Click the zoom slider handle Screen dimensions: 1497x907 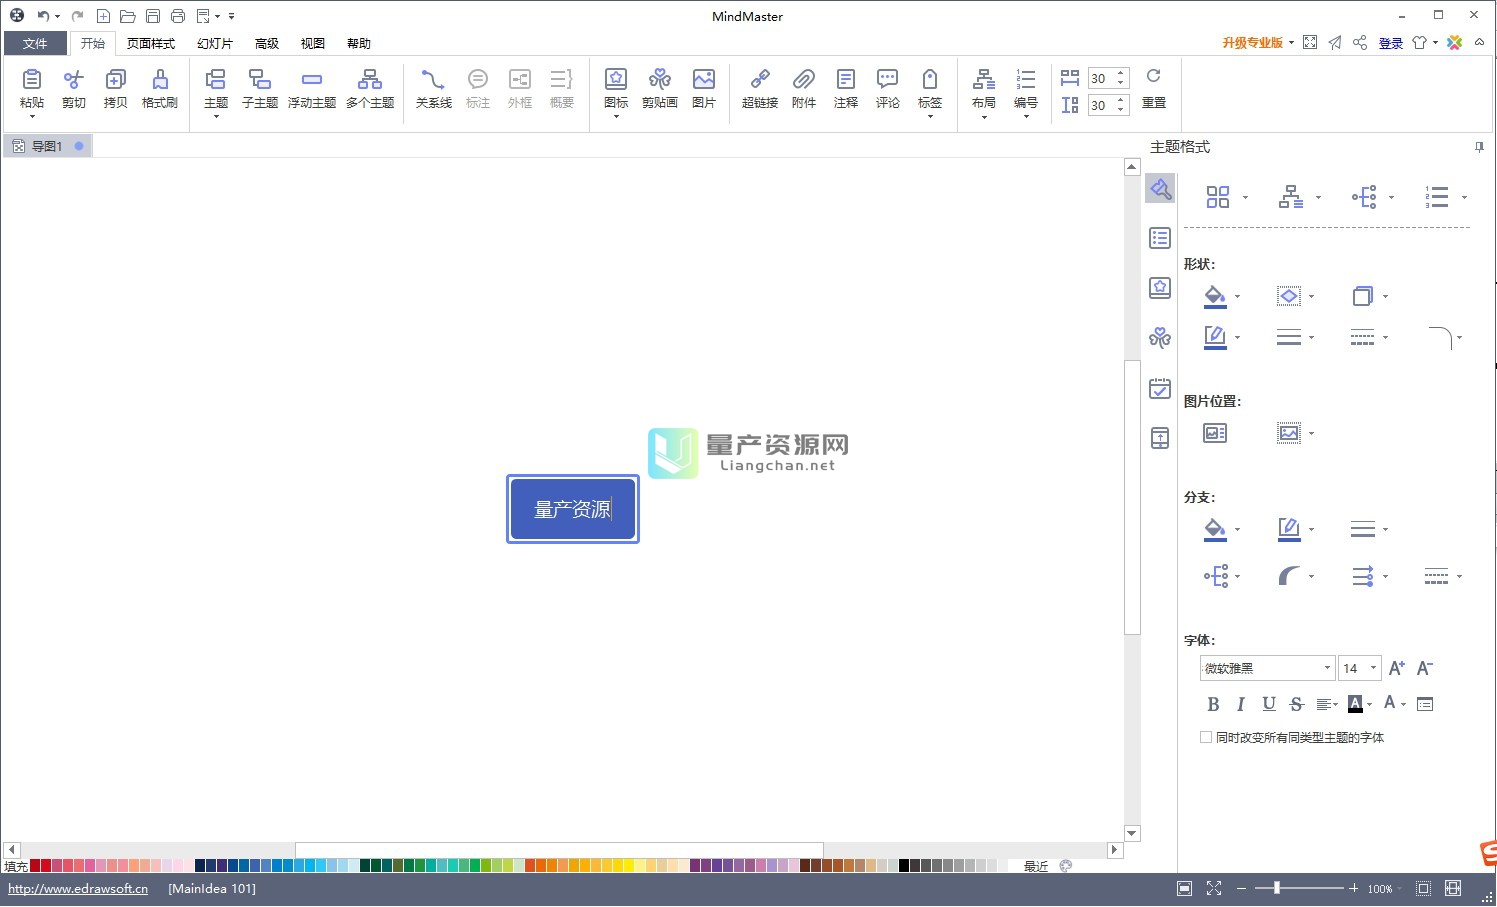(1276, 888)
